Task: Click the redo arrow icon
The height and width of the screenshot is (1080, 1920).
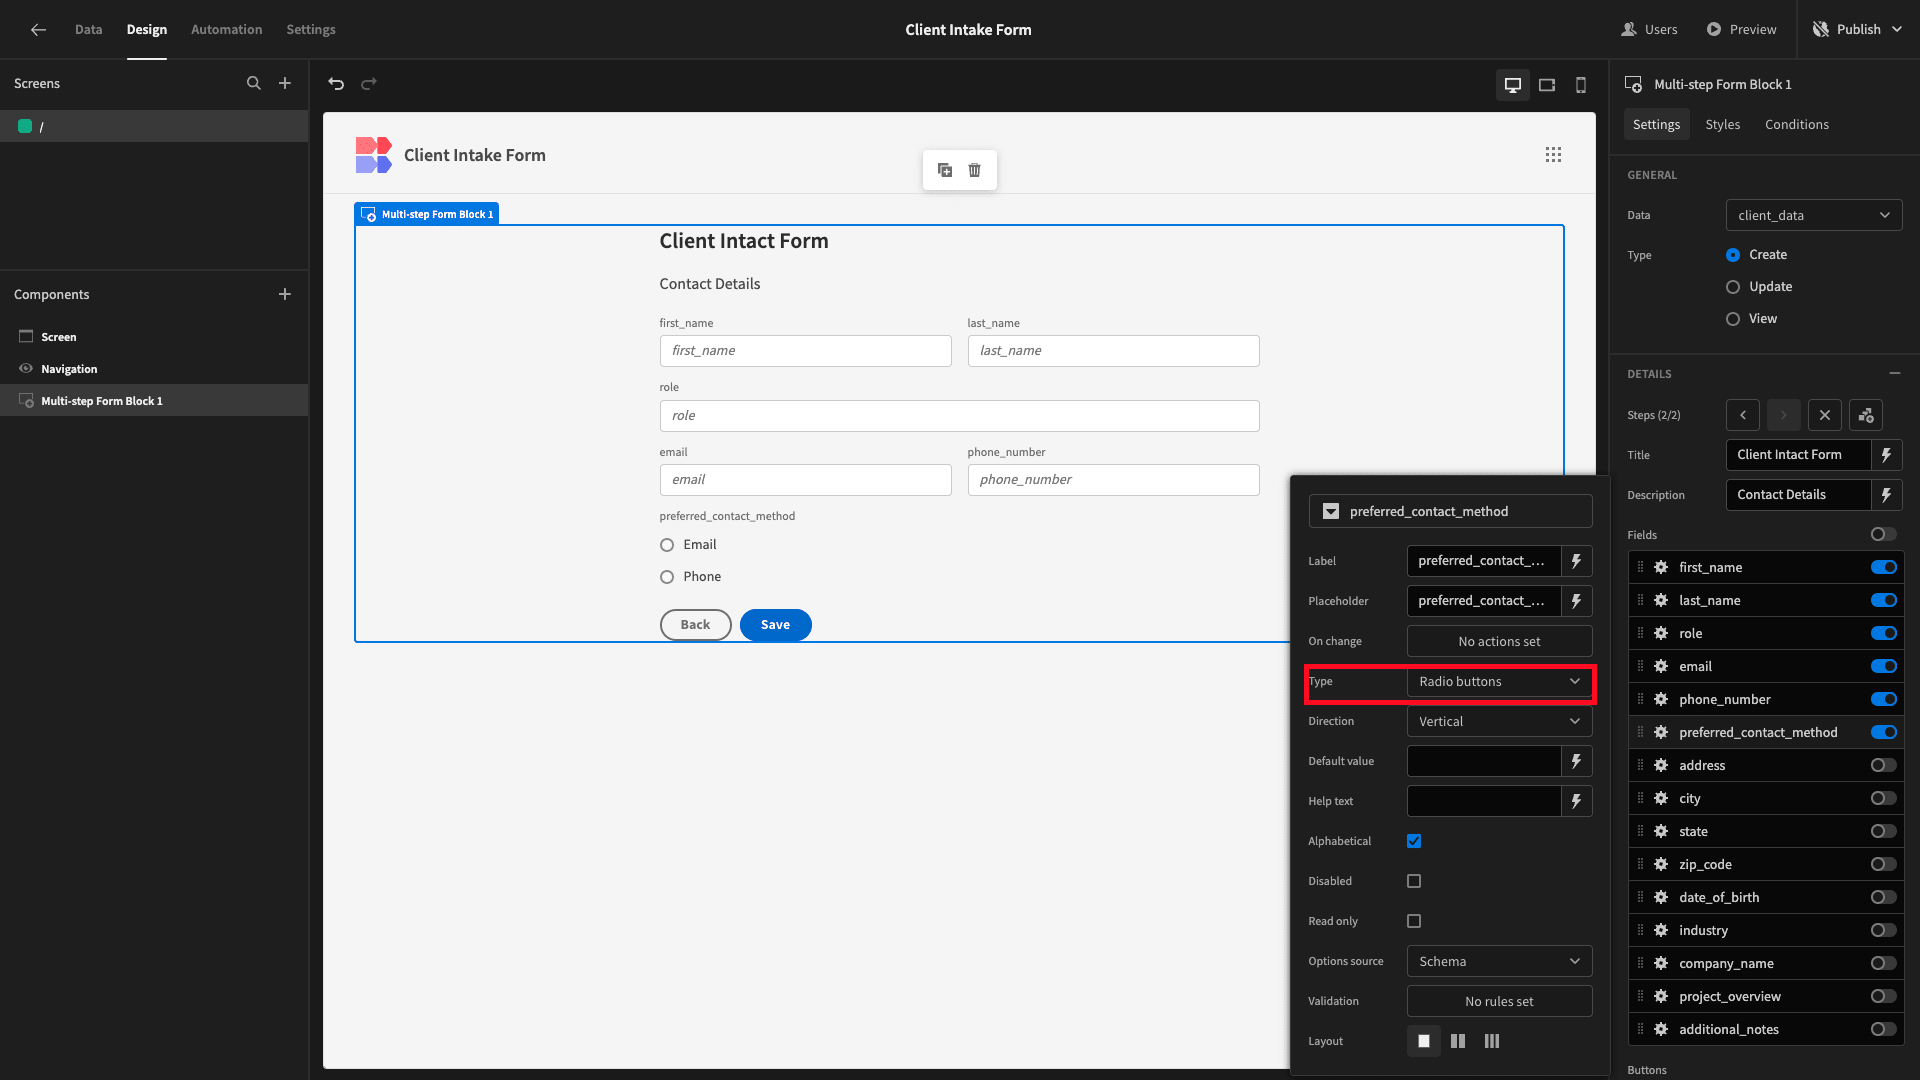Action: 369,84
